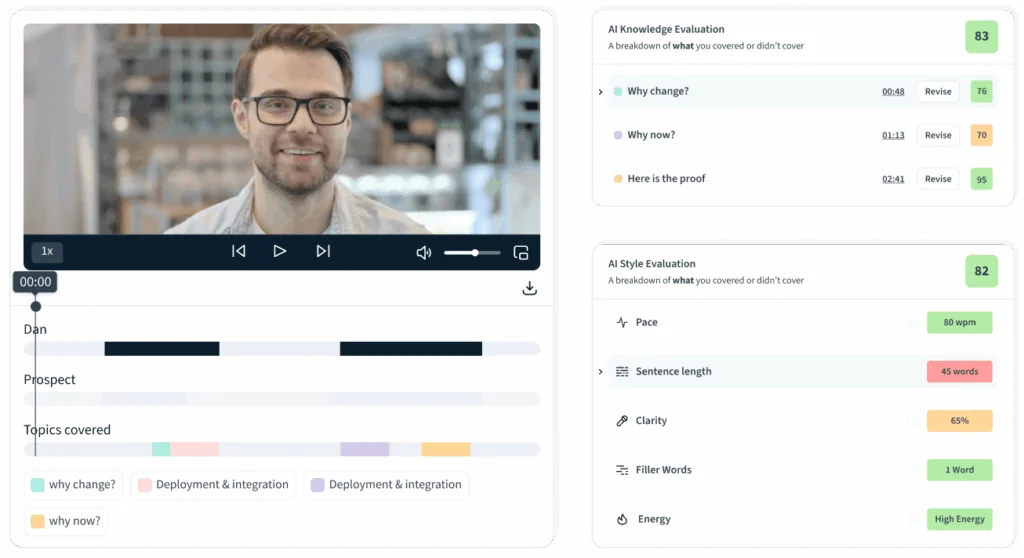The image size is (1024, 558).
Task: Click the pink topic segment on timeline
Action: click(195, 449)
